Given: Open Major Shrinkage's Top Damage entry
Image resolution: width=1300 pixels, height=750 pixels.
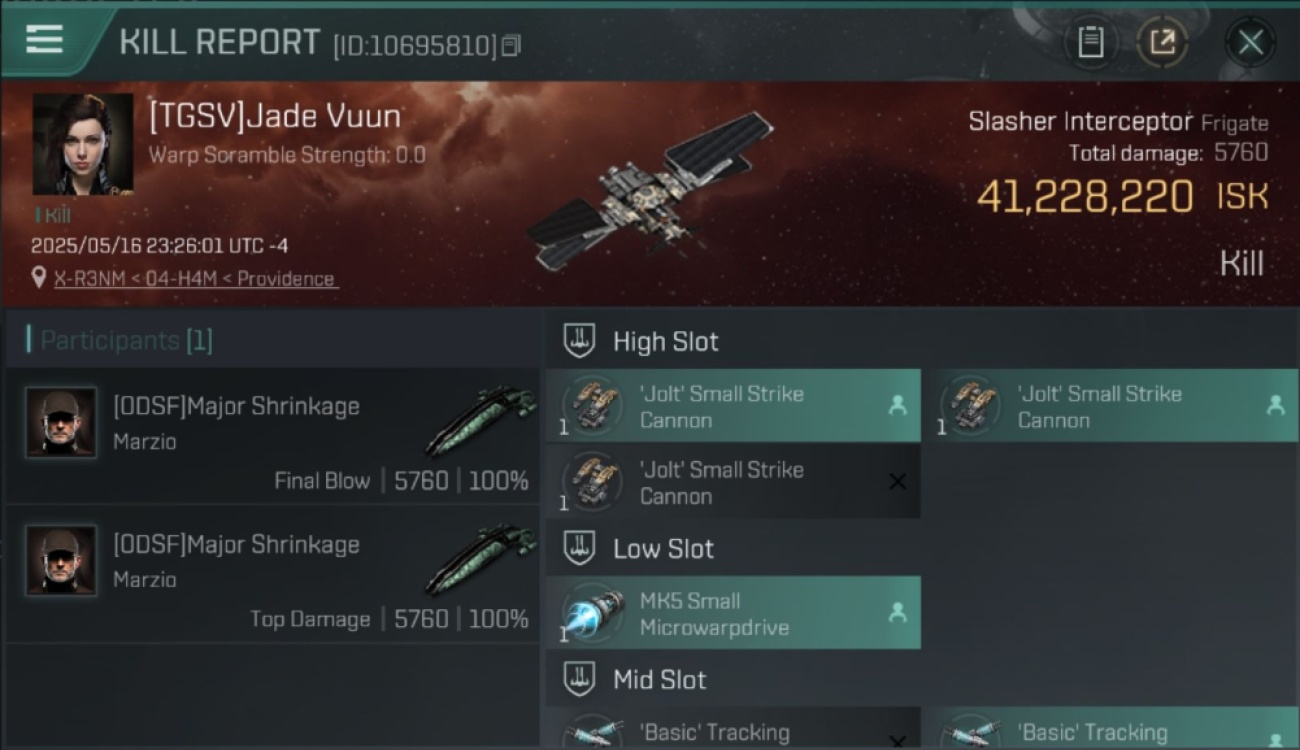Looking at the screenshot, I should (273, 574).
